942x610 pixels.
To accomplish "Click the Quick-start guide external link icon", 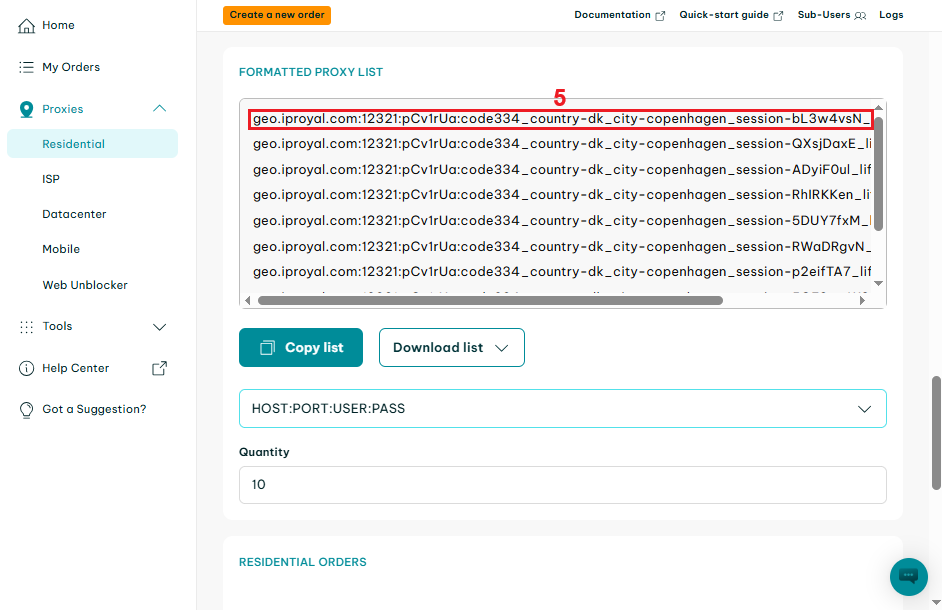I will [778, 16].
